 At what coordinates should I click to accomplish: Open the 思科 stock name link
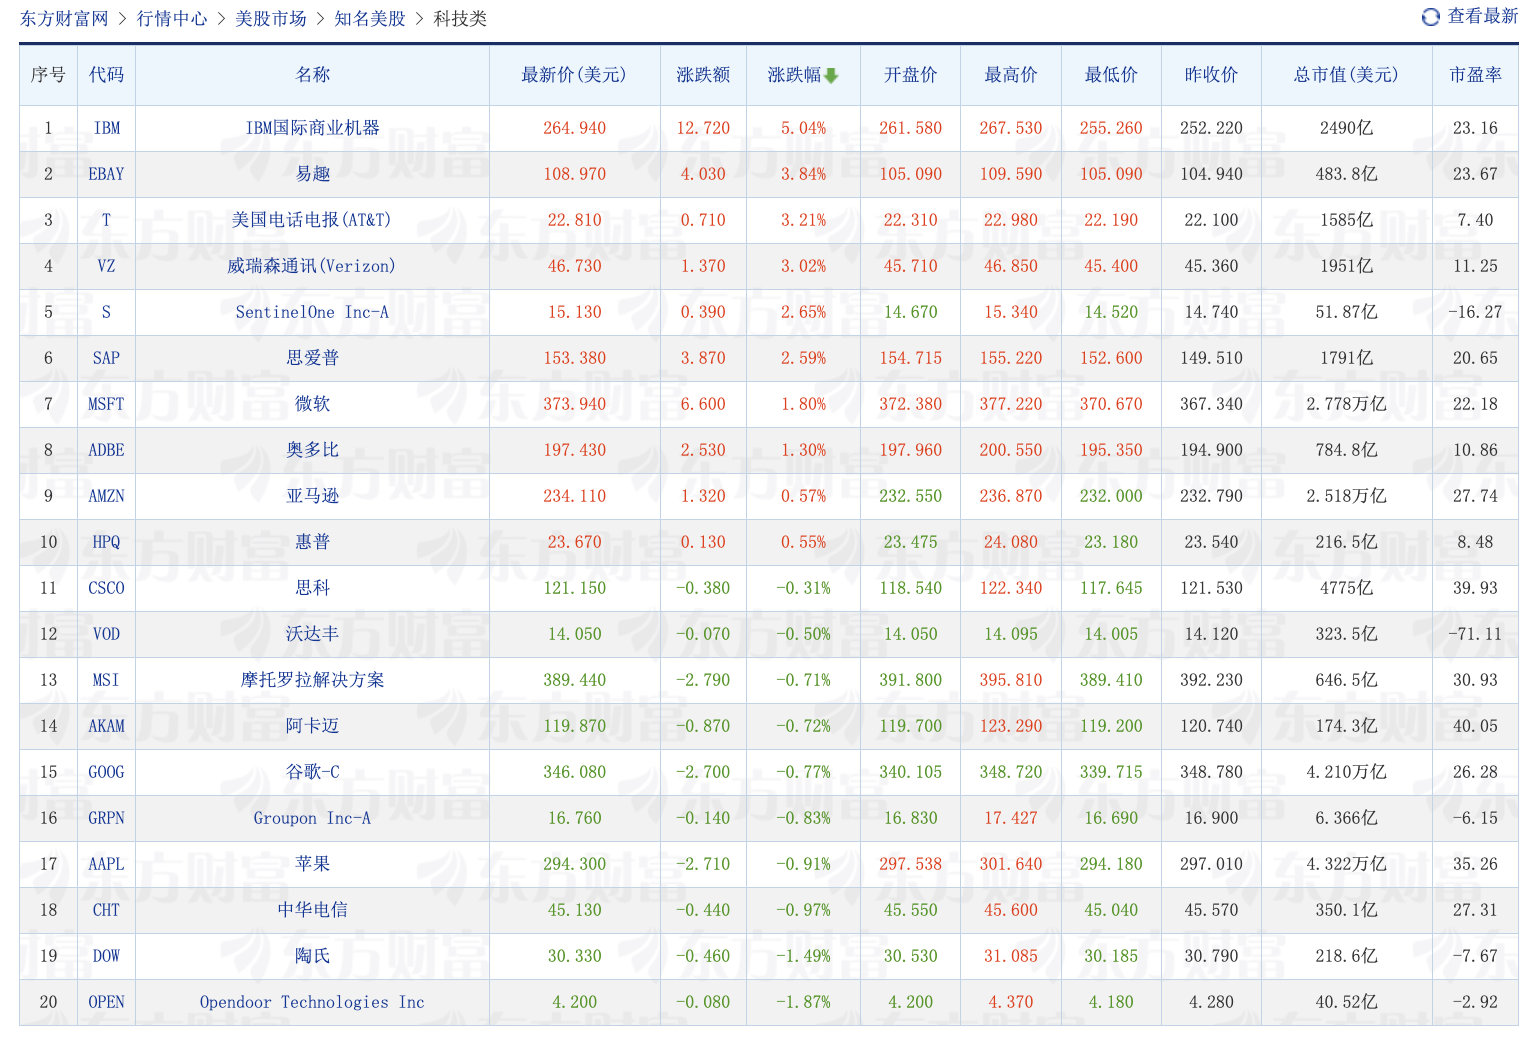pos(313,588)
